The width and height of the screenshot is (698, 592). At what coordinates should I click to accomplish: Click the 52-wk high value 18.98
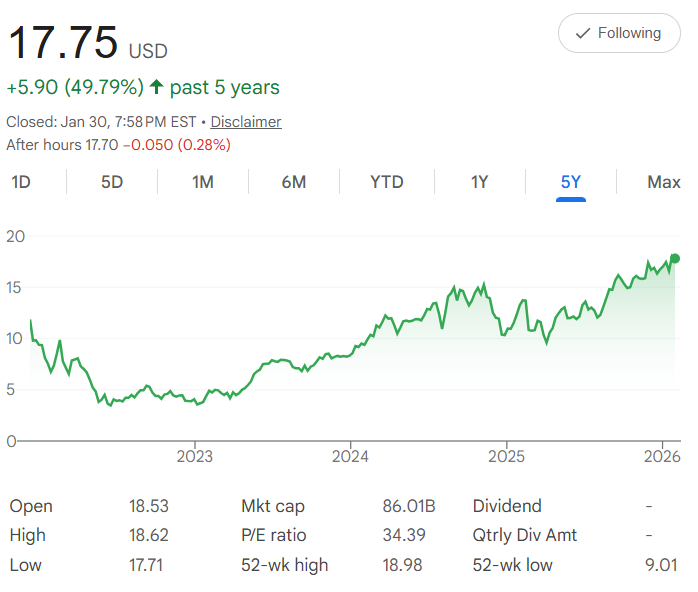pyautogui.click(x=402, y=565)
